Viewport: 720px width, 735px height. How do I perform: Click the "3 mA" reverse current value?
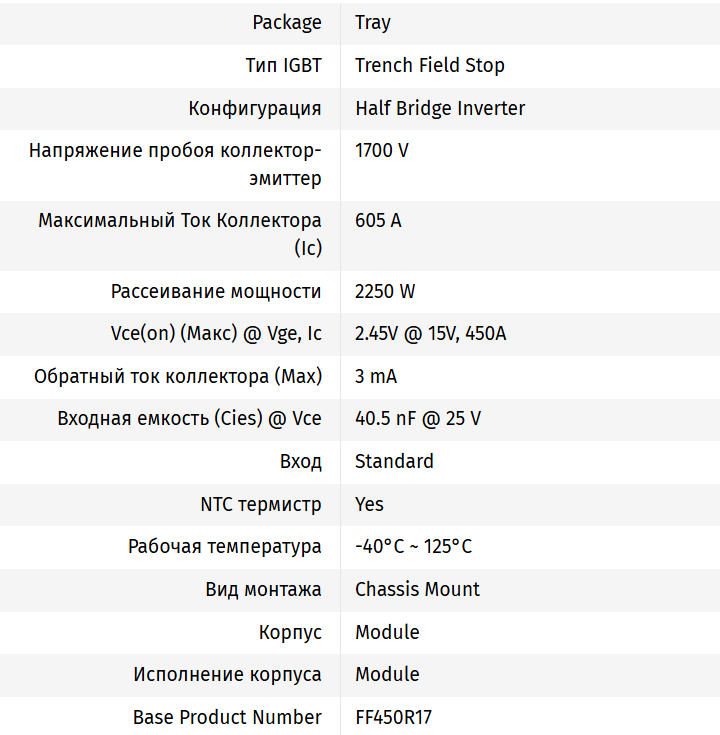376,376
